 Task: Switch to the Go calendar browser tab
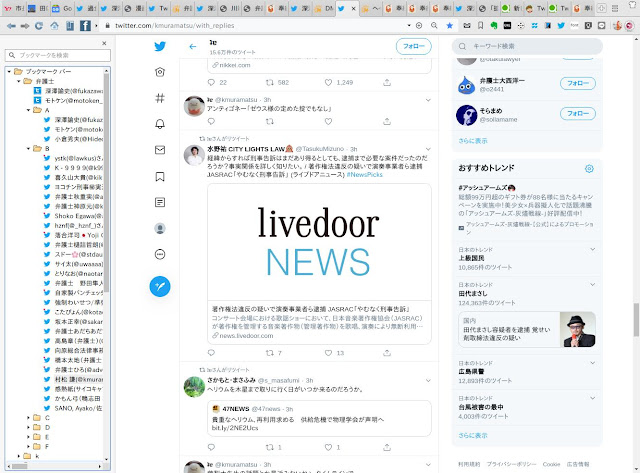[62, 8]
